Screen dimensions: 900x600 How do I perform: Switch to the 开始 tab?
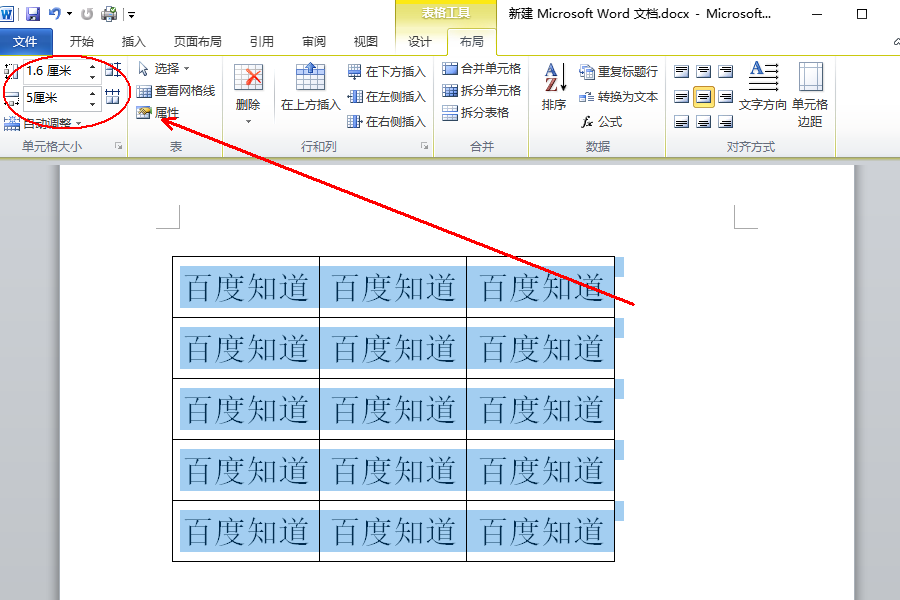[x=82, y=41]
